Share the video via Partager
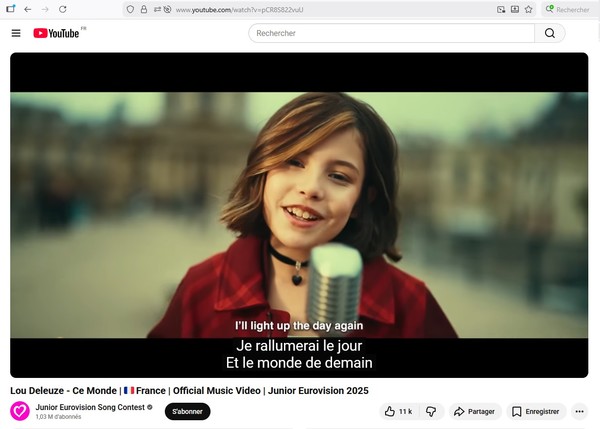This screenshot has width=600, height=429. point(473,411)
